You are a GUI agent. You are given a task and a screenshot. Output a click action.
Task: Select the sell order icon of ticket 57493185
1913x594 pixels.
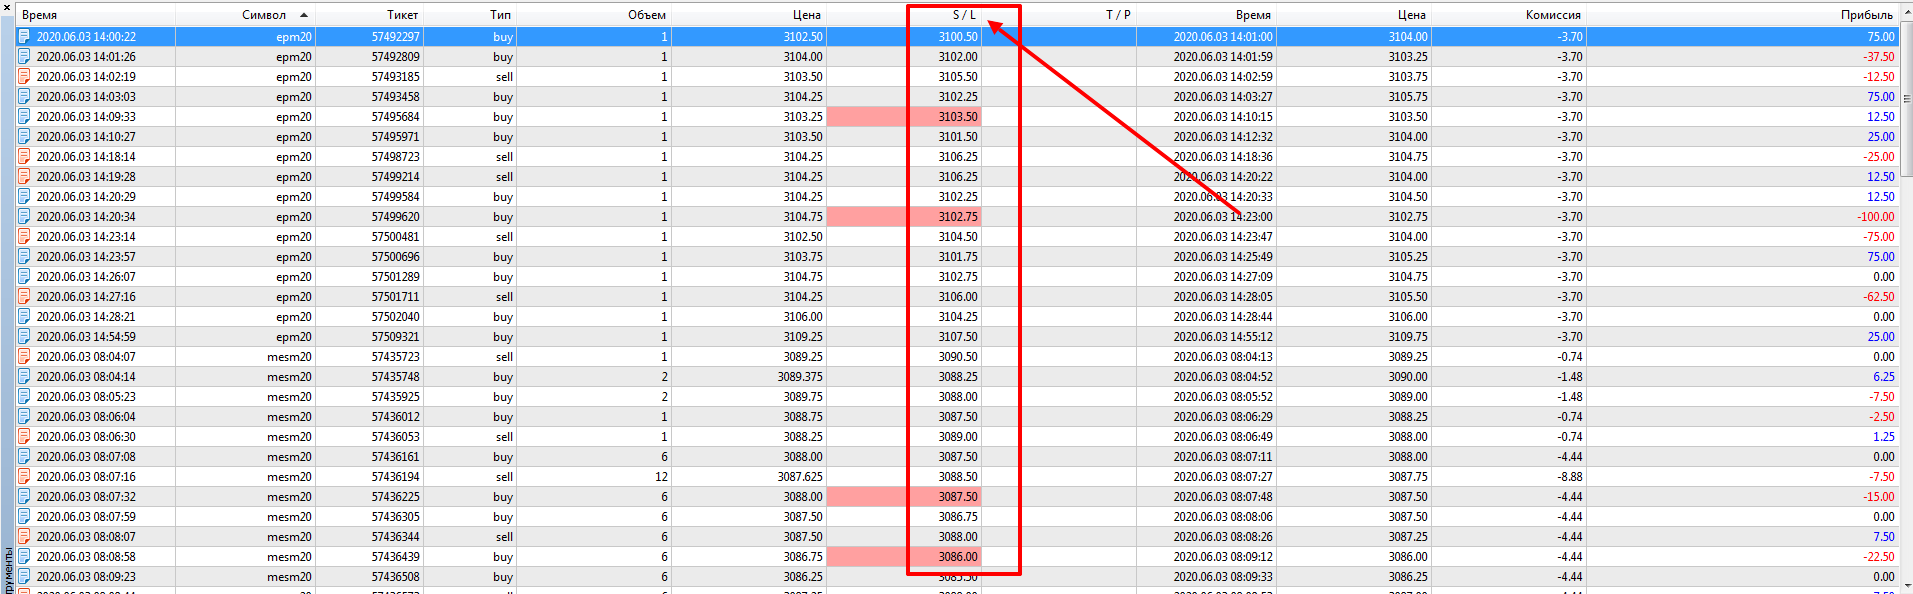[25, 77]
